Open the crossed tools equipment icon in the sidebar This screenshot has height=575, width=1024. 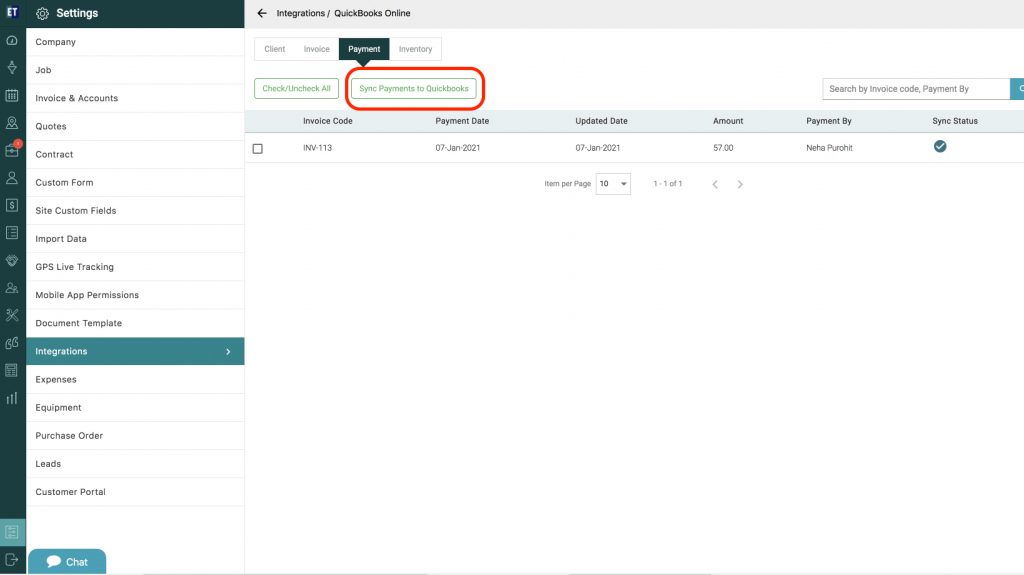click(12, 315)
